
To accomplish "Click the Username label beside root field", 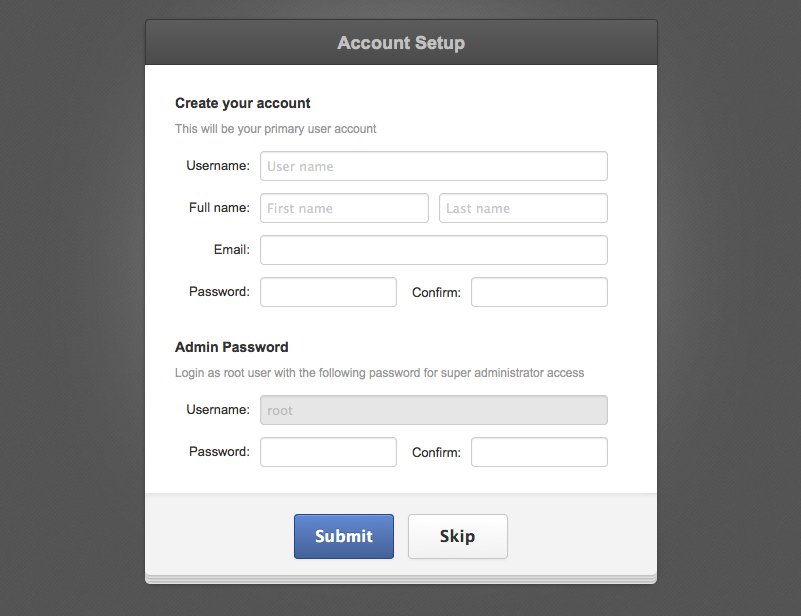I will tap(218, 410).
